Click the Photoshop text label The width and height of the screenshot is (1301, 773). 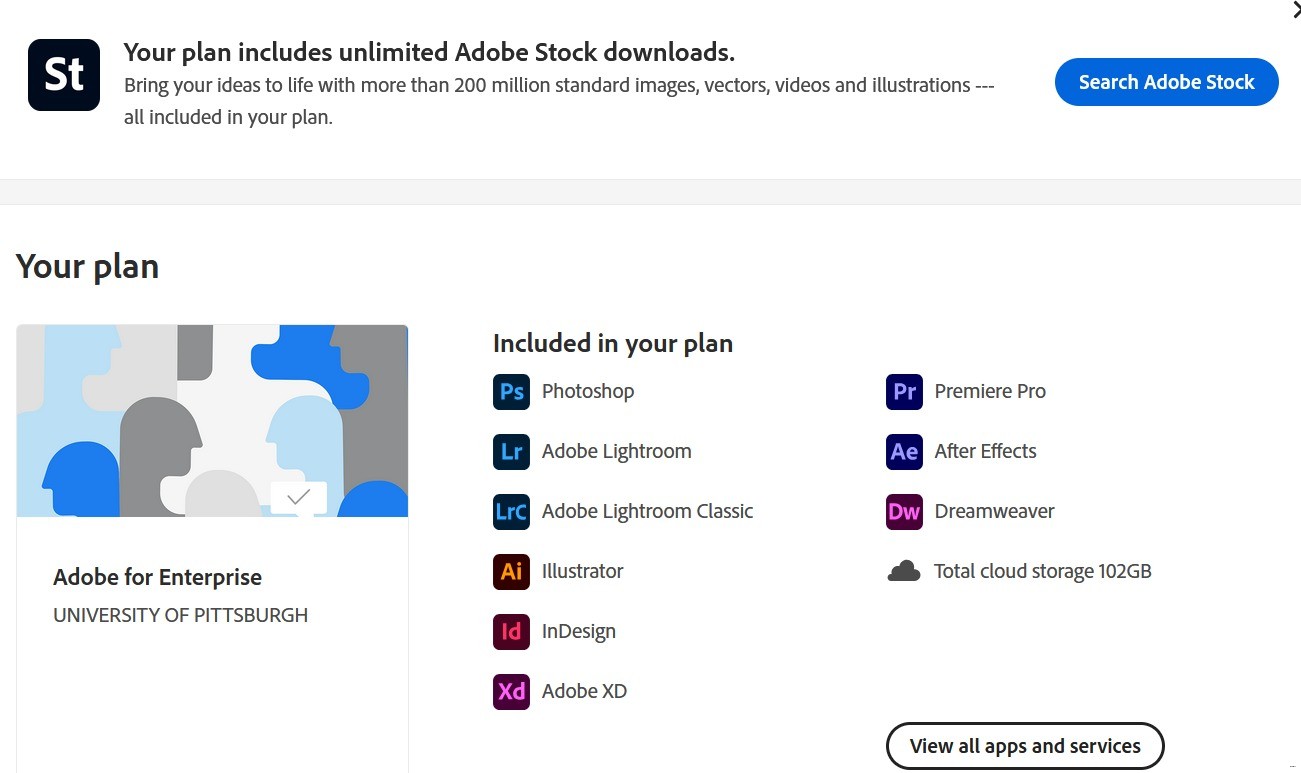tap(588, 391)
